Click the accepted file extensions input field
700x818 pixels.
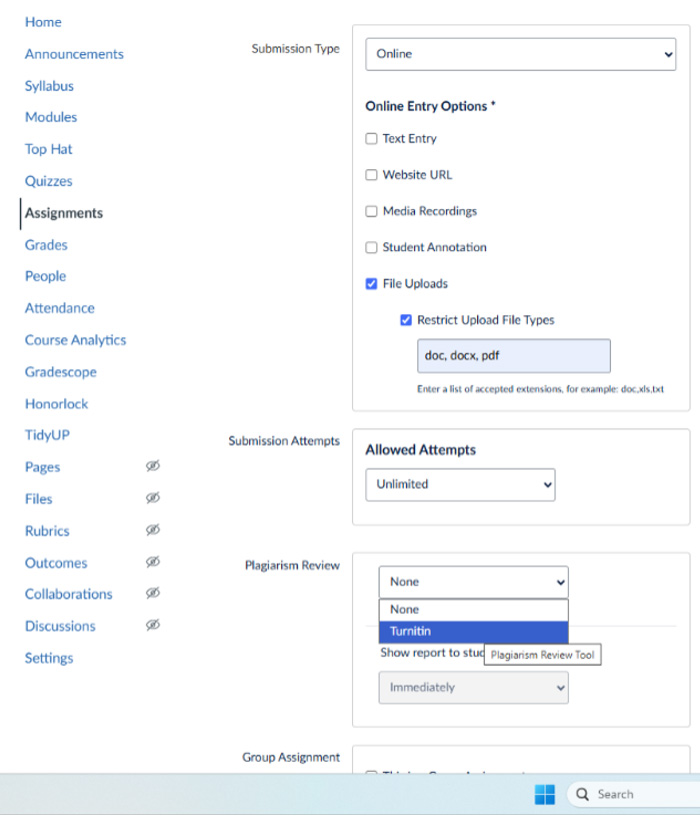coord(513,355)
